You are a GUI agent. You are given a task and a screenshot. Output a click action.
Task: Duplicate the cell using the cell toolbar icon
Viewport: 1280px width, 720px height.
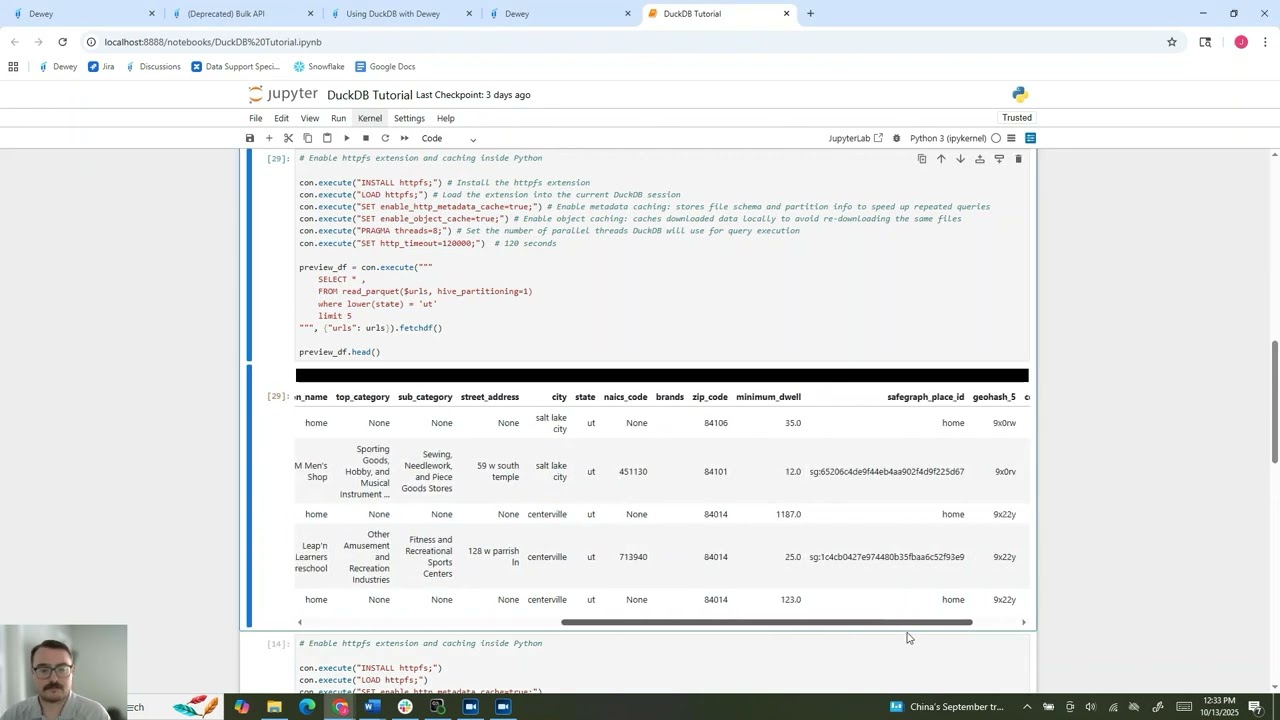click(x=922, y=159)
